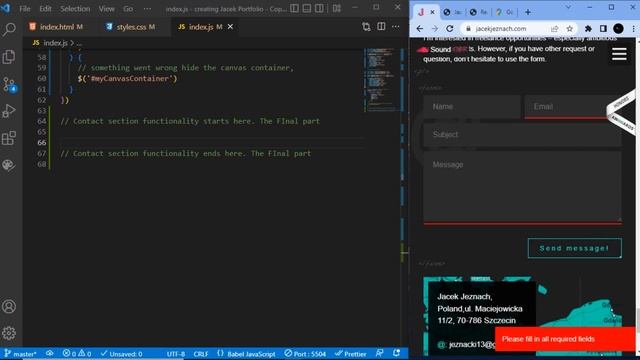
Task: Open More Actions menu of the editor
Action: click(x=396, y=27)
